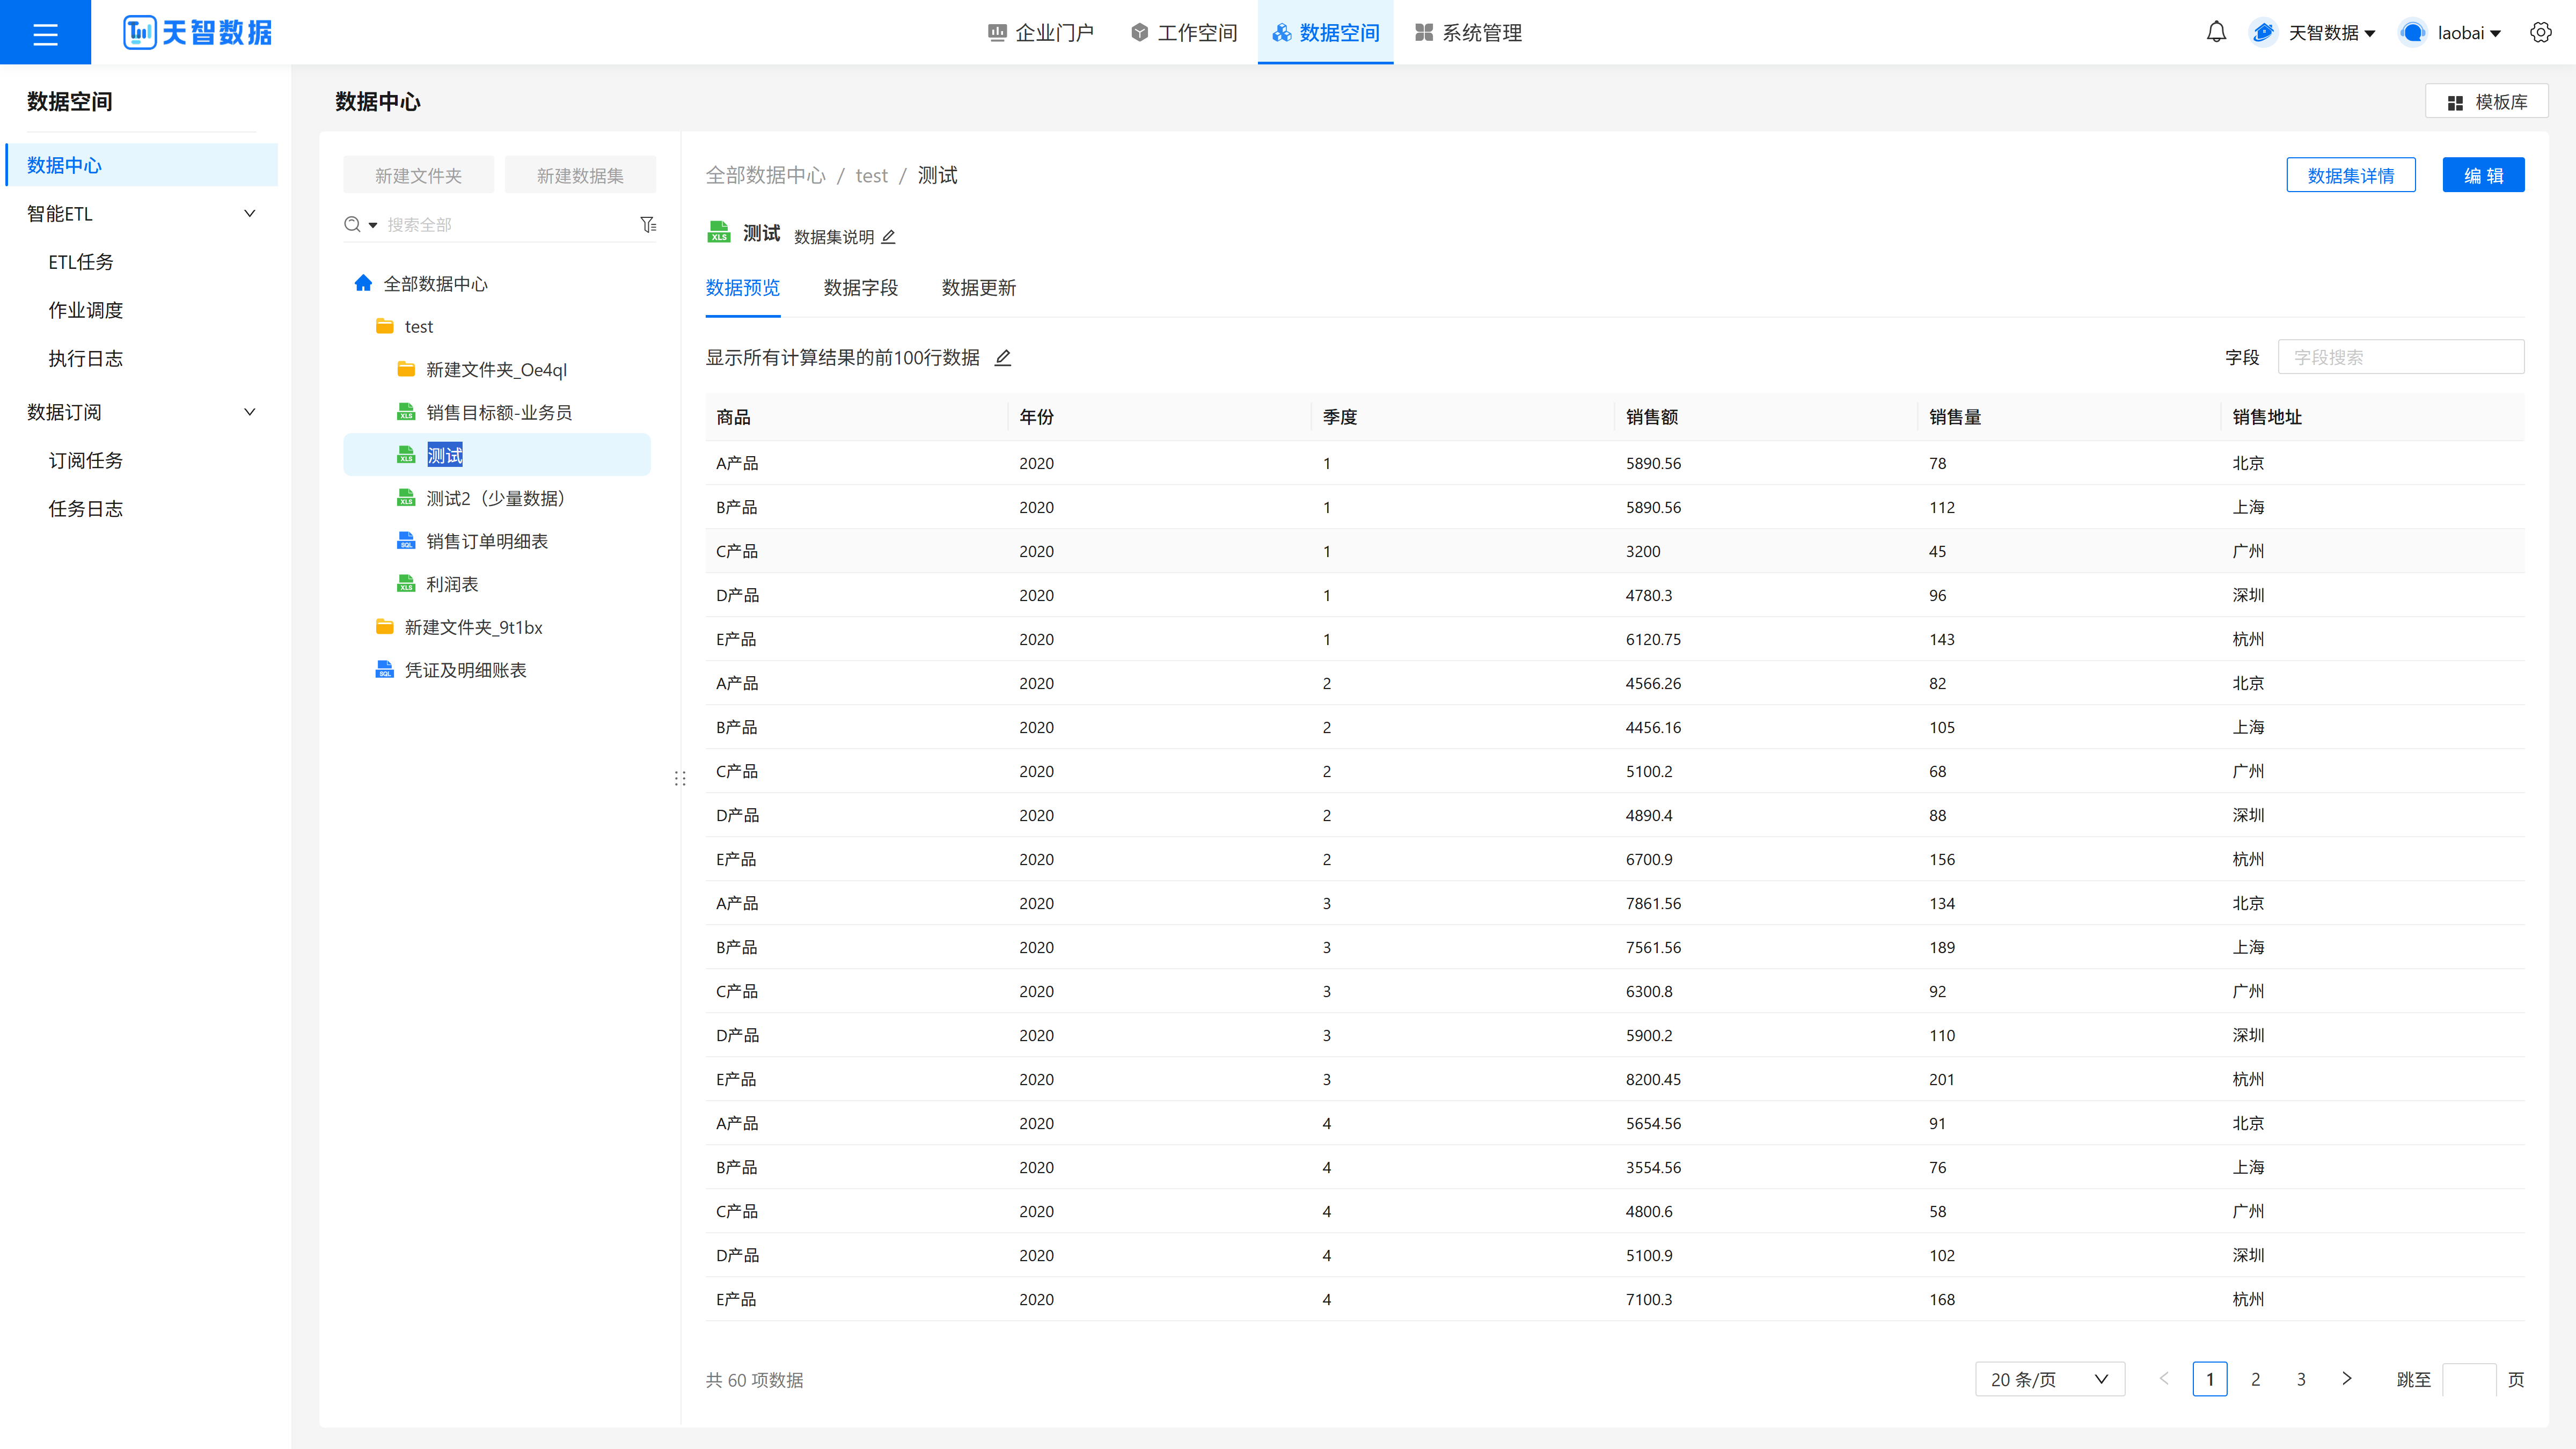2576x1449 pixels.
Task: Collapse the 数据订阅 sidebar section
Action: (250, 411)
